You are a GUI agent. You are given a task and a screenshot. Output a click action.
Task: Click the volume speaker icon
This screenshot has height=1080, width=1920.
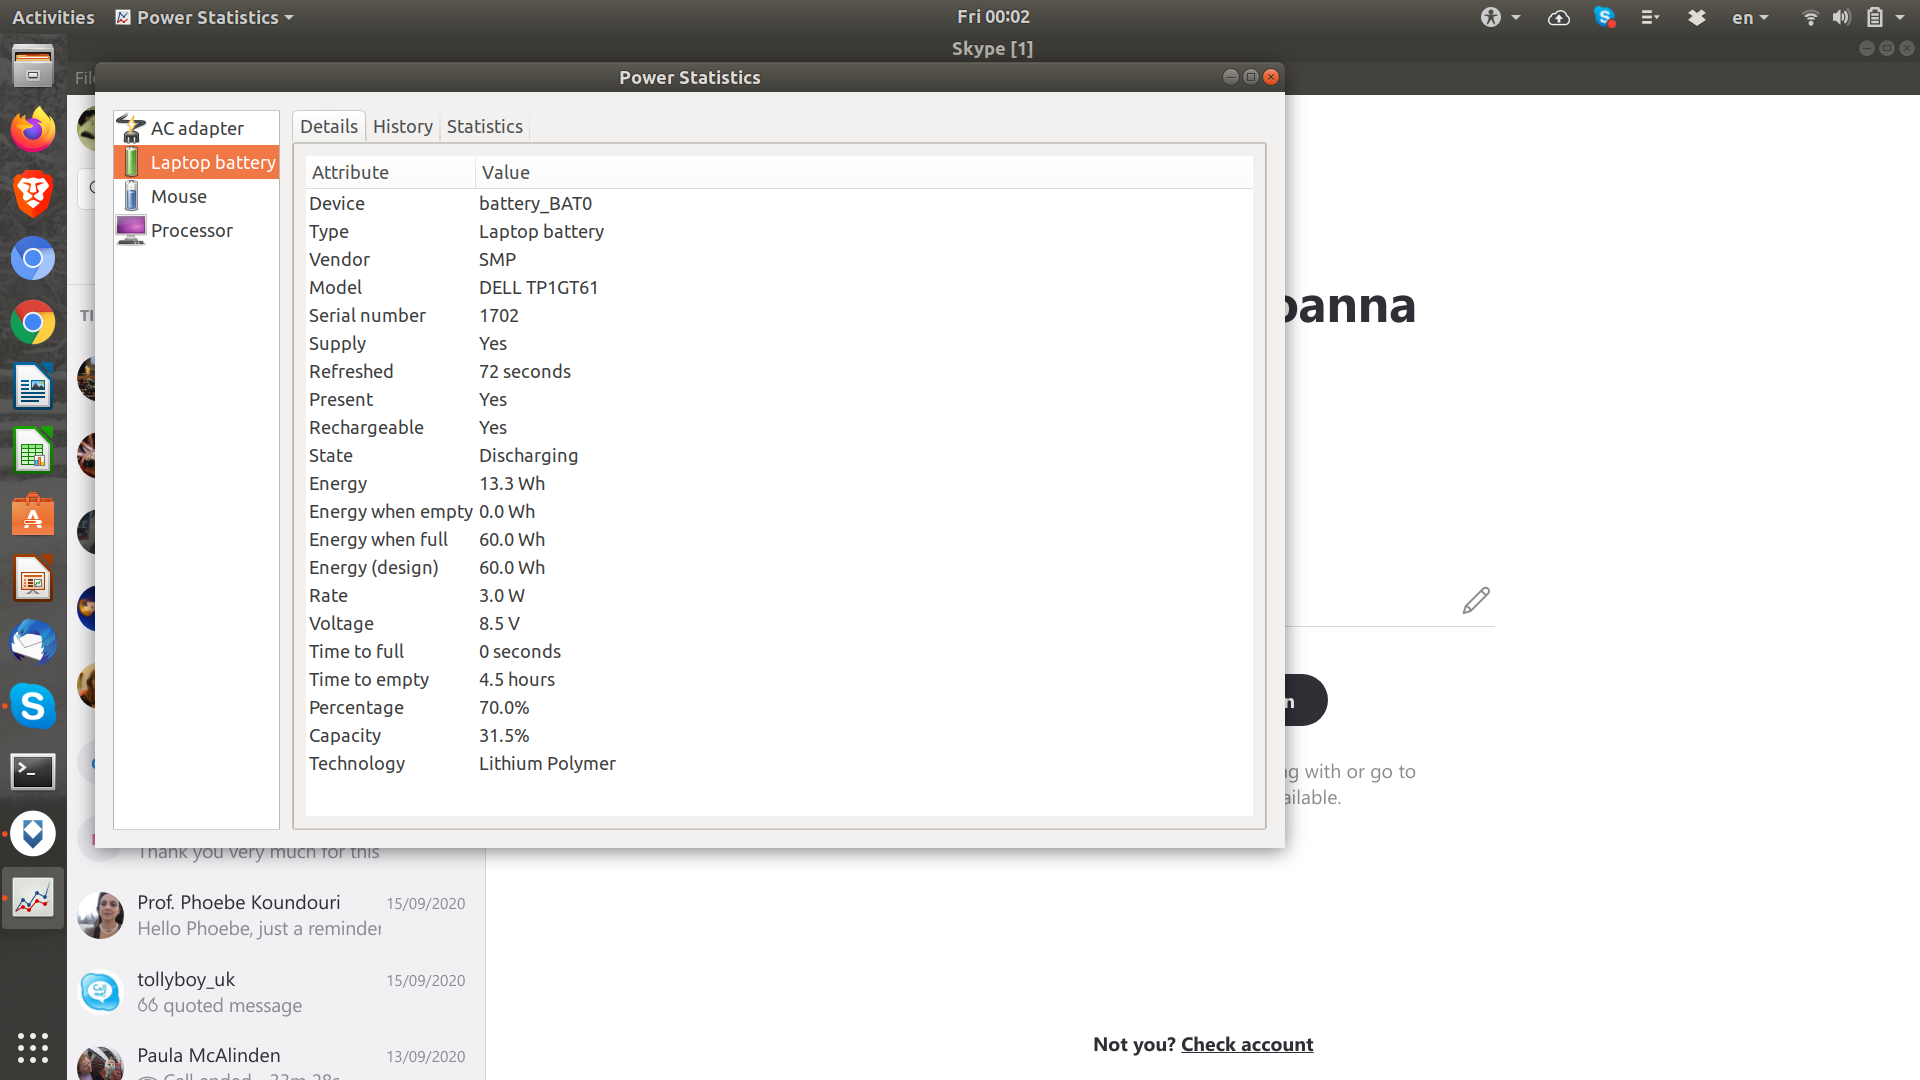[x=1841, y=17]
